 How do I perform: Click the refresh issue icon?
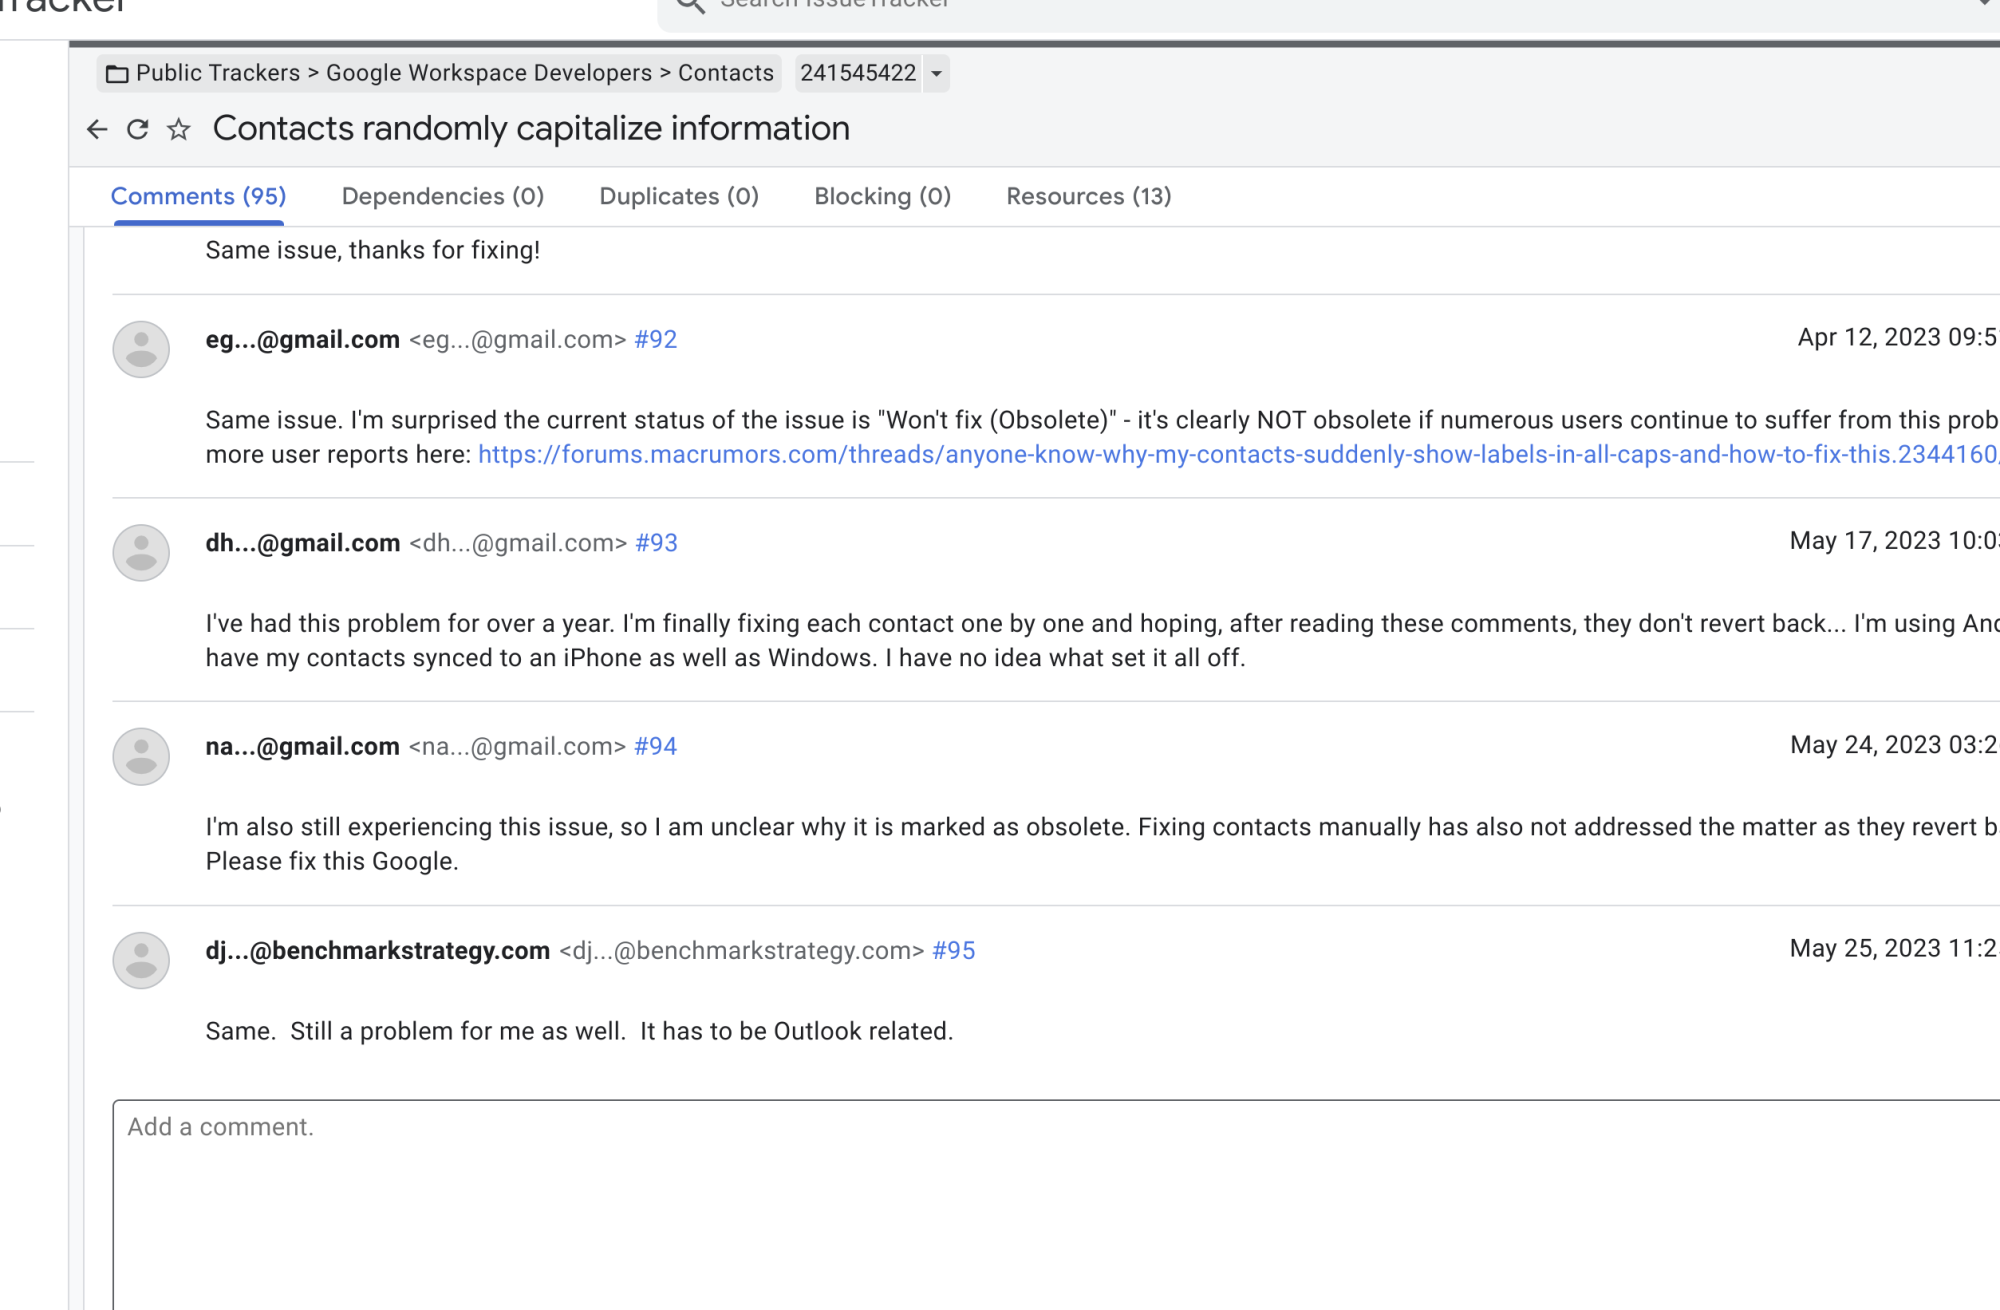[138, 129]
